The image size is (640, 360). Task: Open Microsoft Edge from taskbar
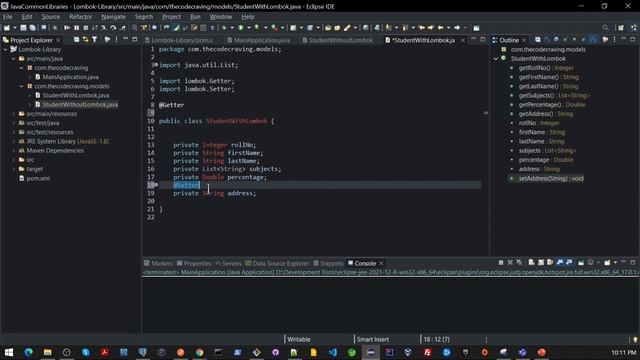pyautogui.click(x=29, y=352)
